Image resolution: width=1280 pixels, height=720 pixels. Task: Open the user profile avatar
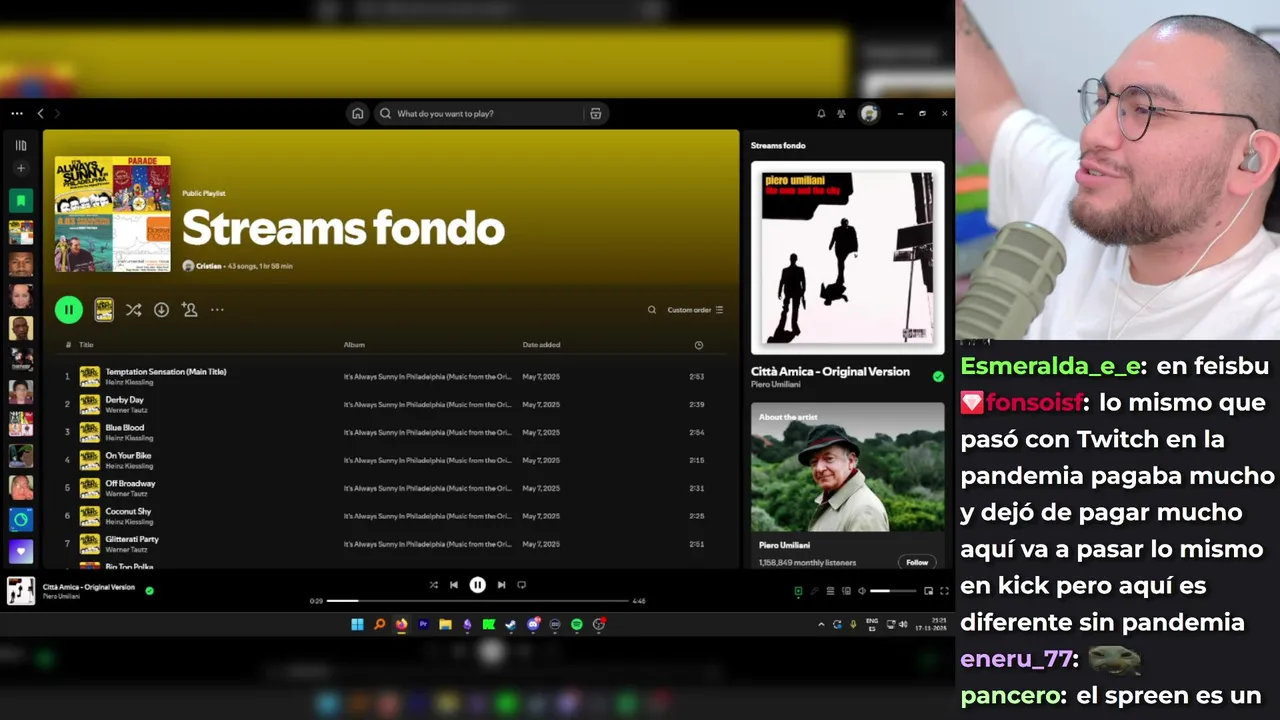869,113
